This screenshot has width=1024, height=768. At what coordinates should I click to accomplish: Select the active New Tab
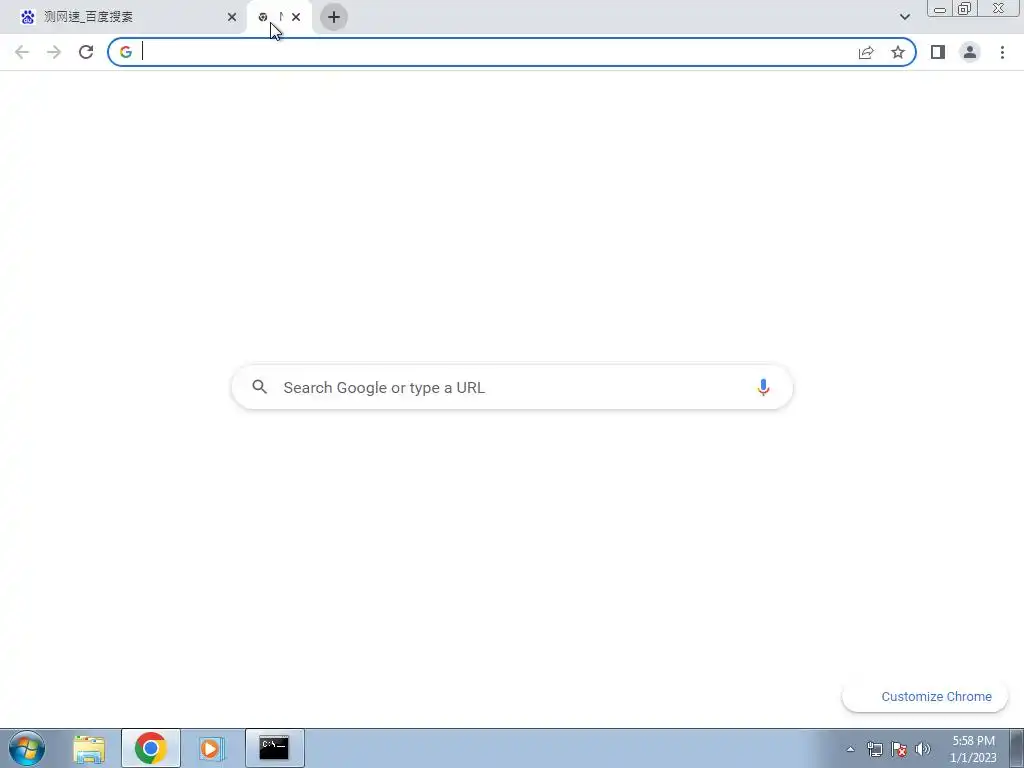coord(279,17)
